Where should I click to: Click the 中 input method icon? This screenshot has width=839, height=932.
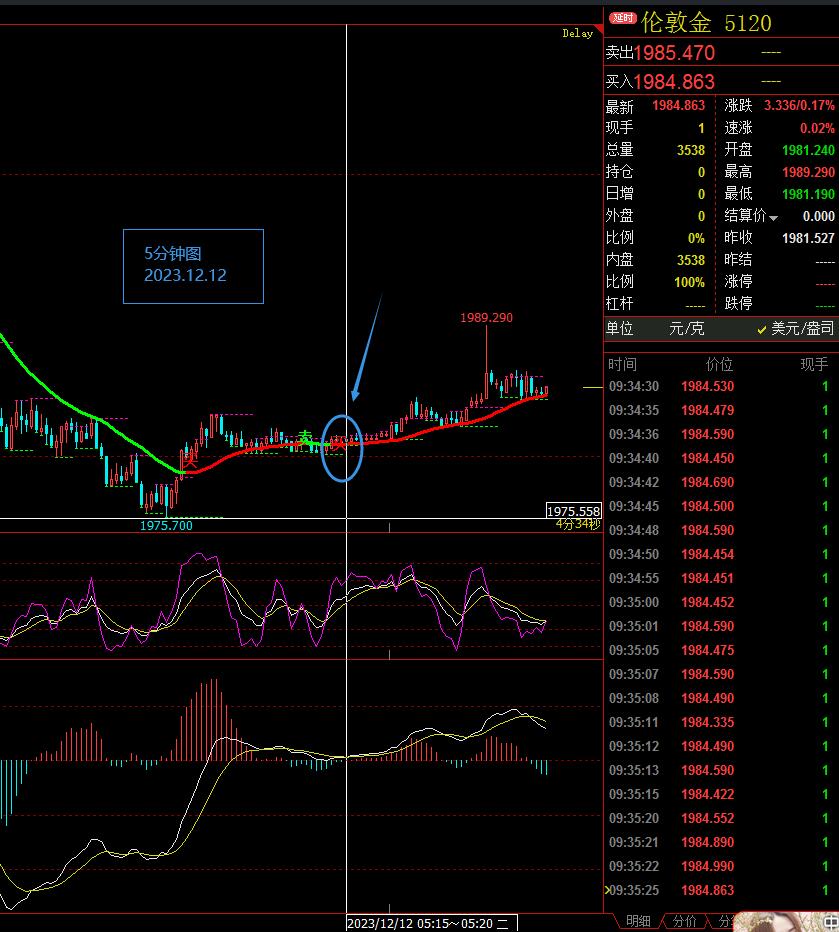click(830, 922)
